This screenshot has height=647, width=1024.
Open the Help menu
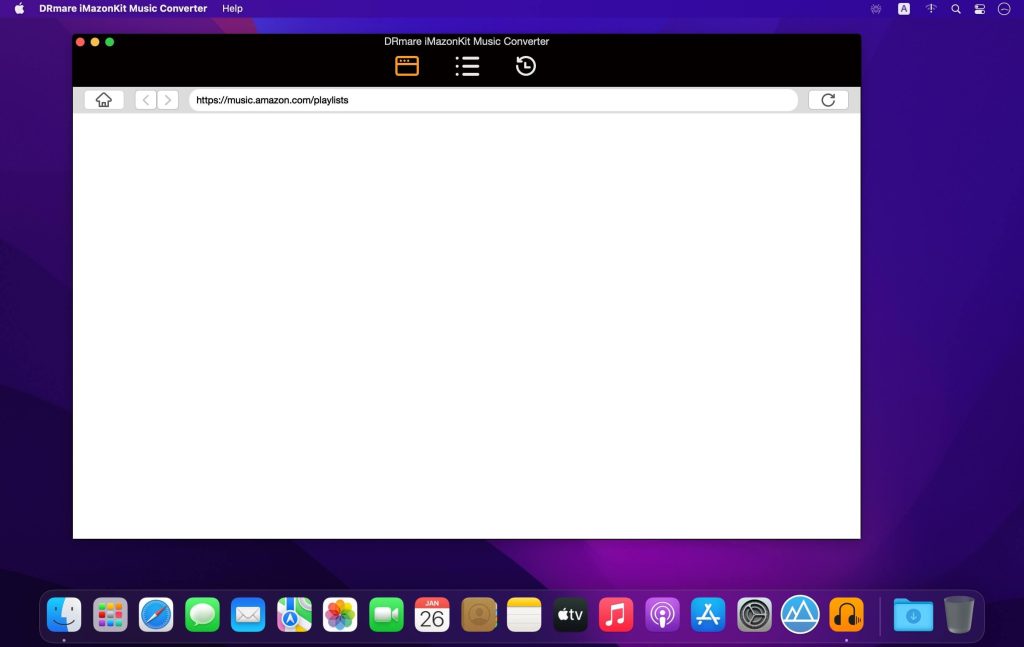[232, 8]
